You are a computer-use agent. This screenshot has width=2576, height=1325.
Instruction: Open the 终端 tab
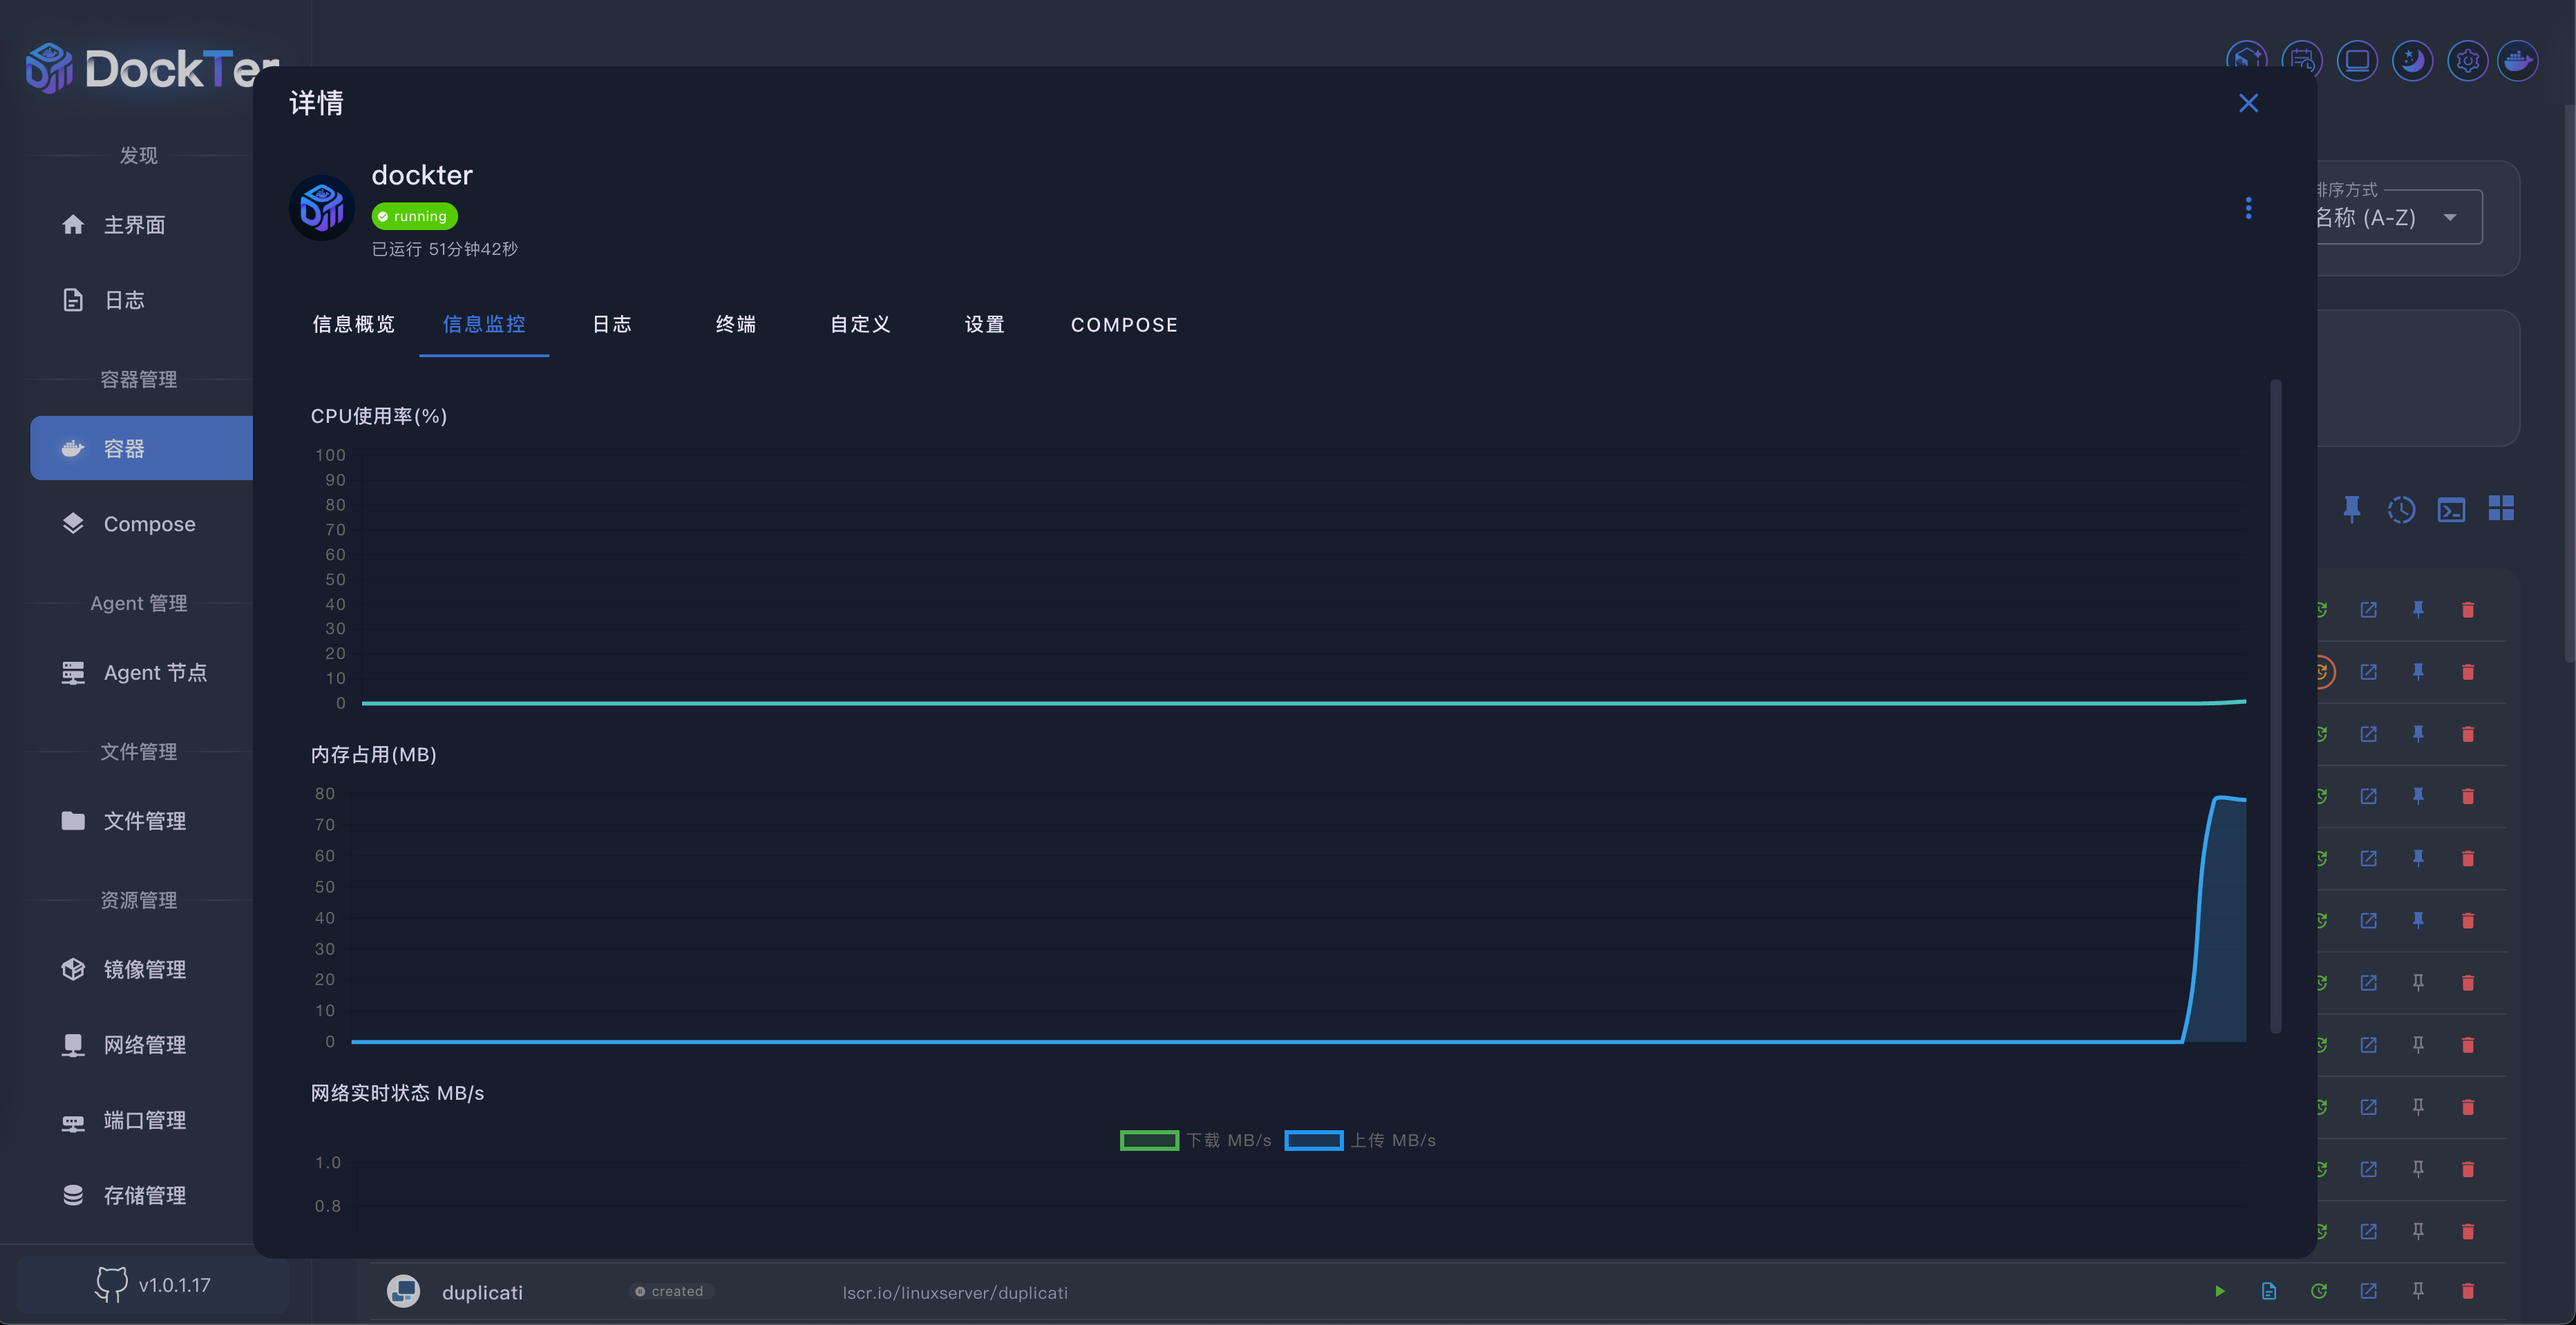[x=735, y=324]
